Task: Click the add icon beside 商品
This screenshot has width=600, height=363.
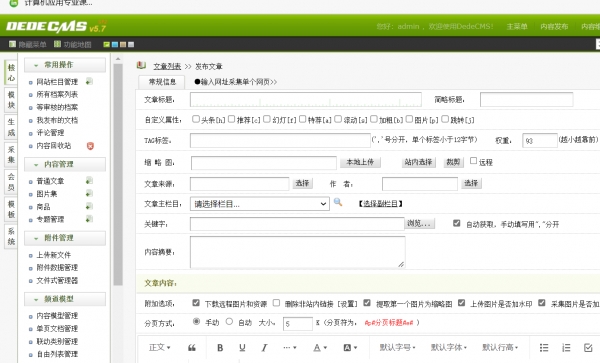Action: tap(89, 207)
